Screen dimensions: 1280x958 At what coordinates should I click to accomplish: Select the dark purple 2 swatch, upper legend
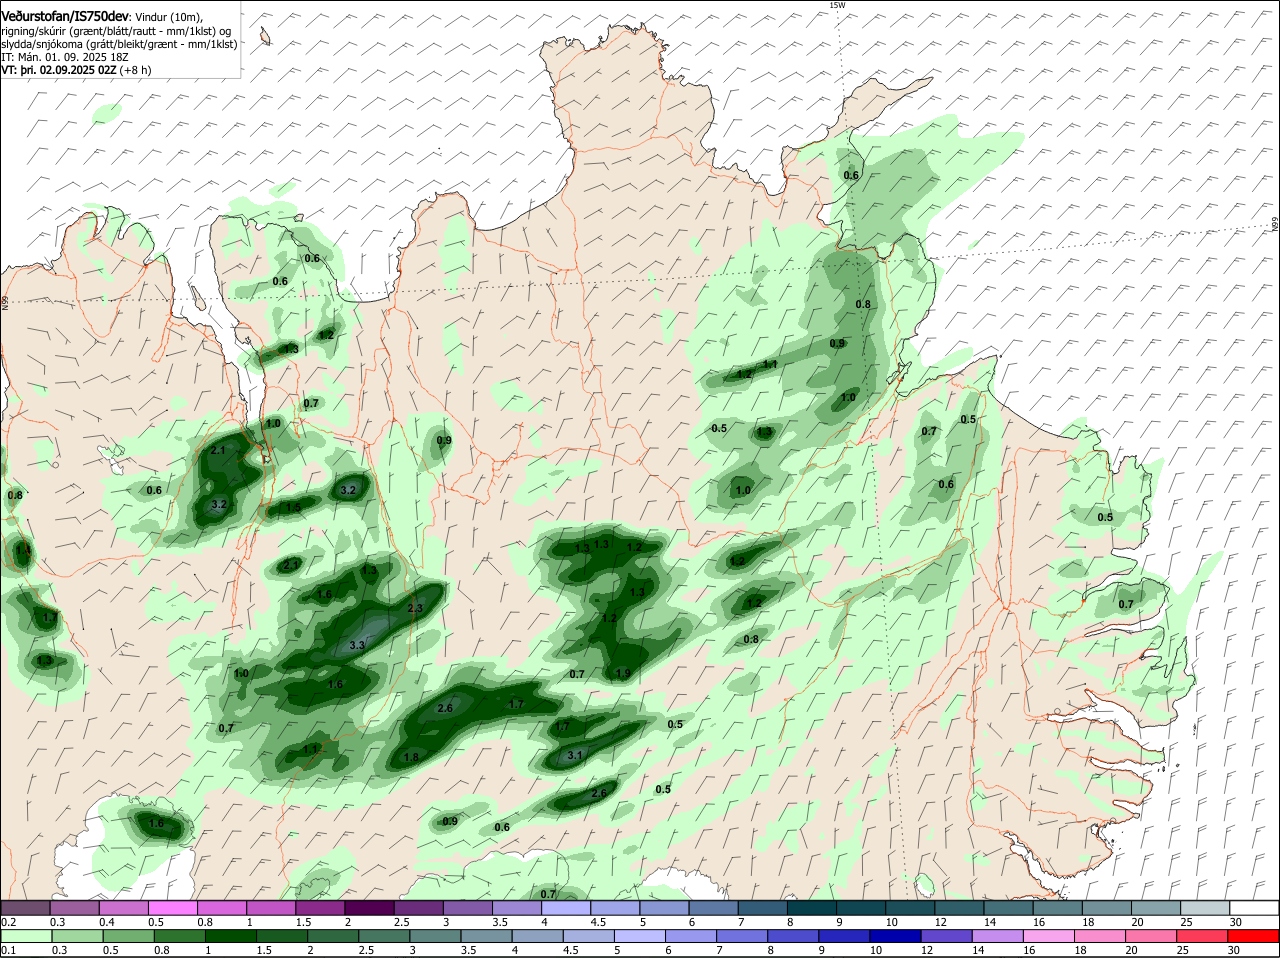click(369, 908)
